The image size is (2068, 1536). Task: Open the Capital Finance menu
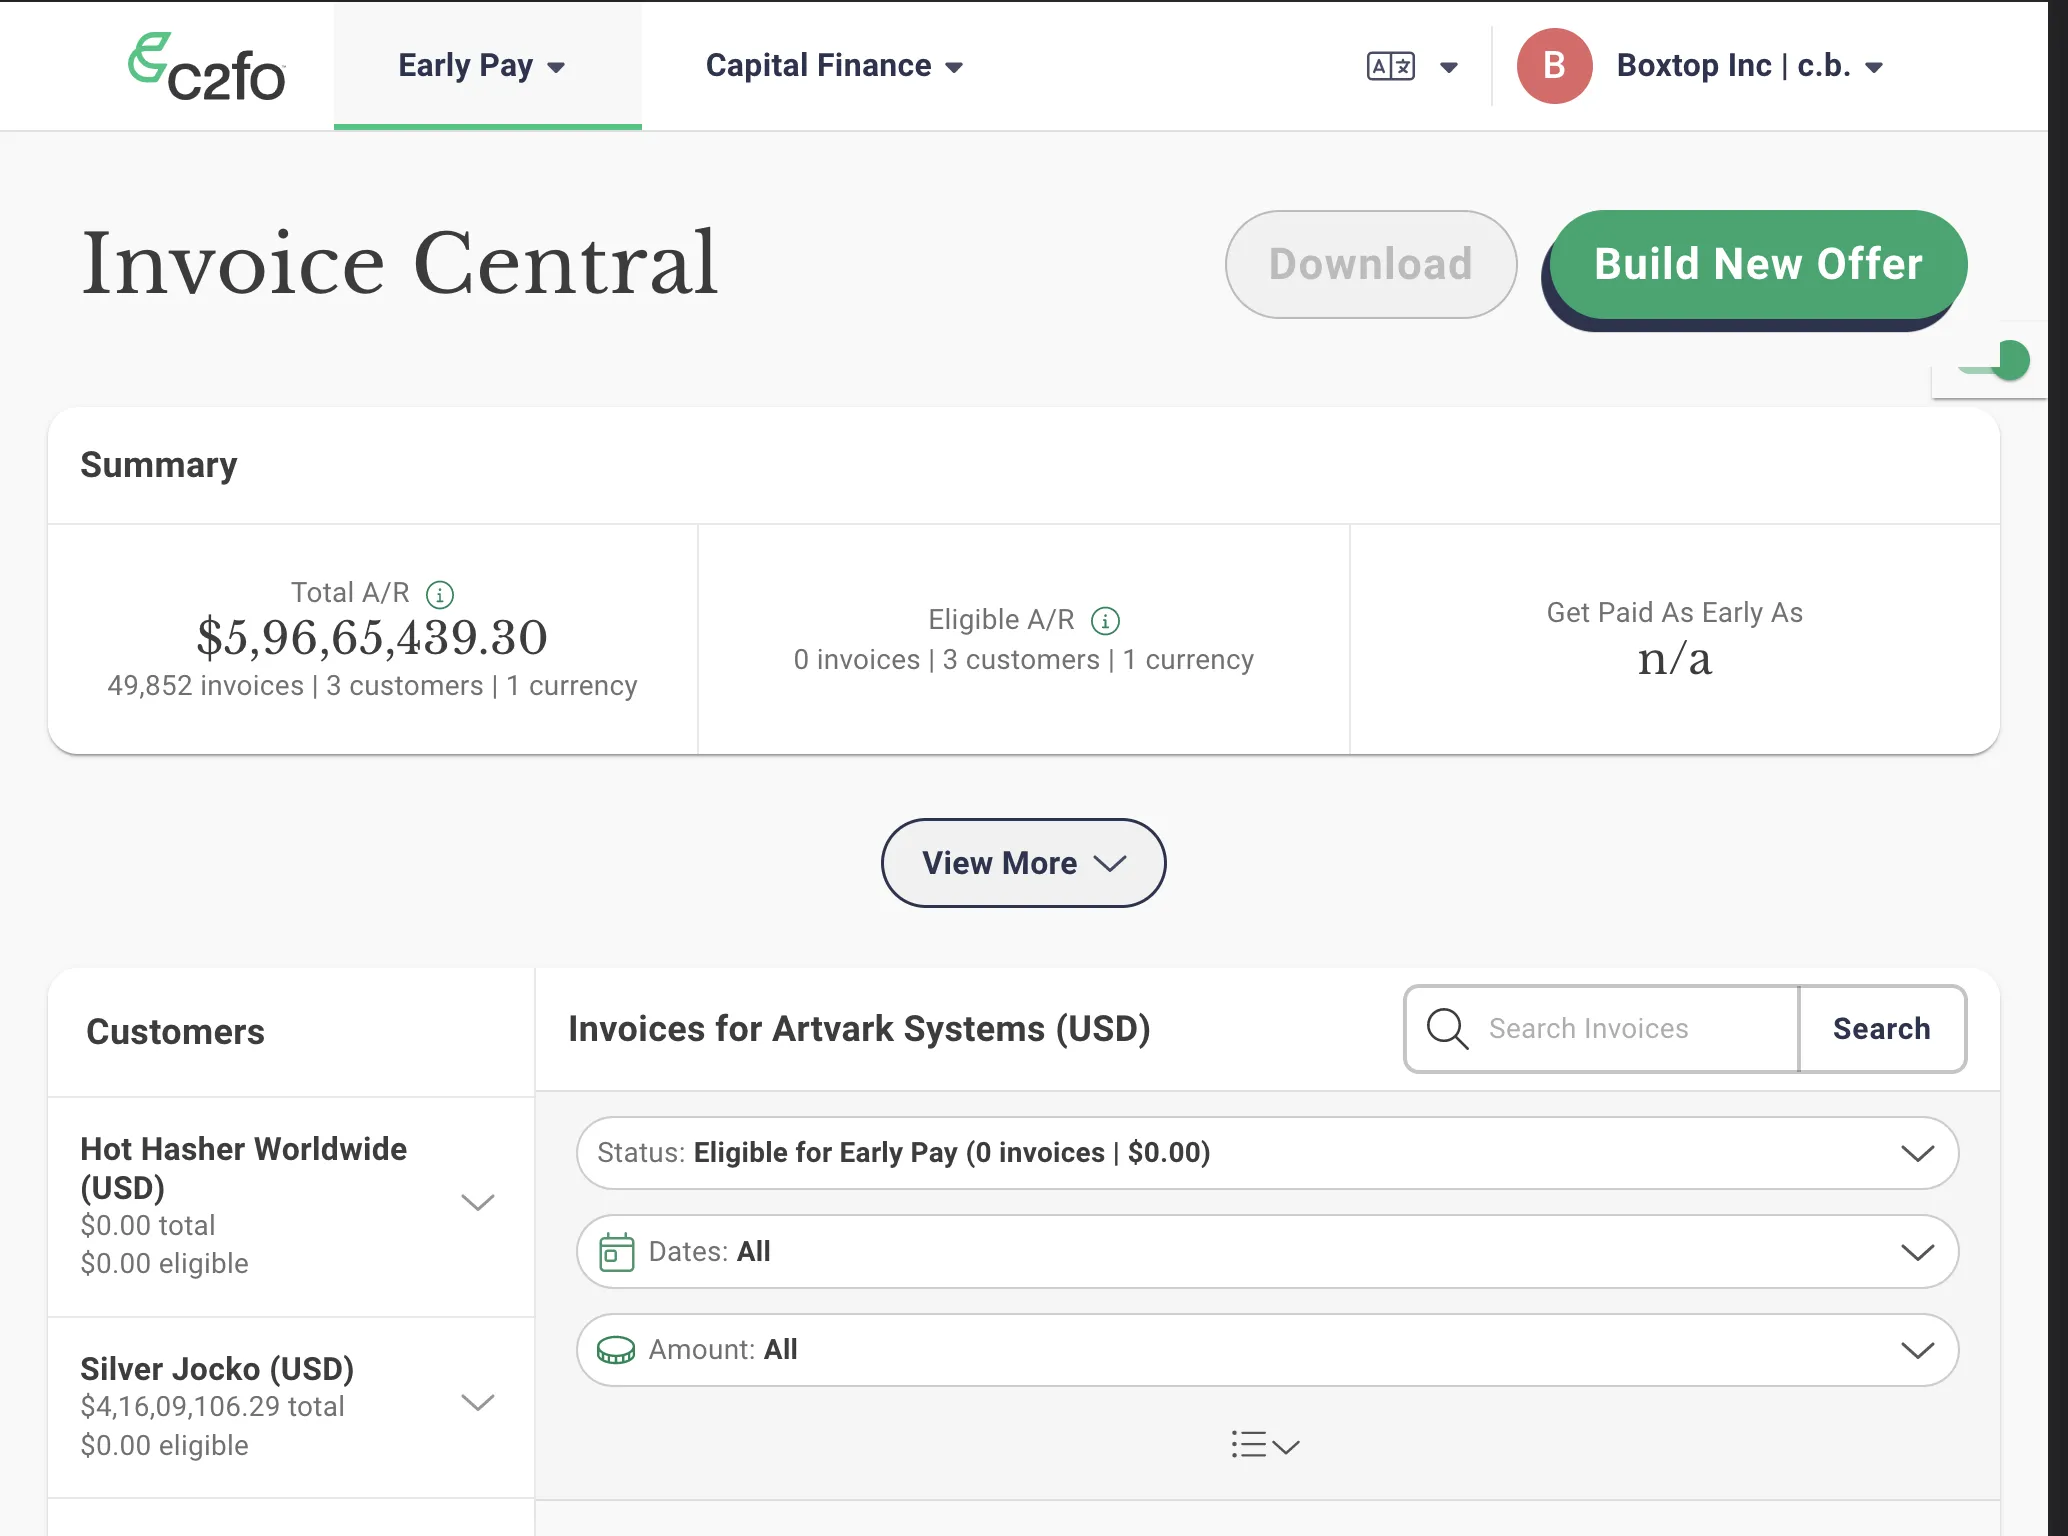[x=835, y=66]
